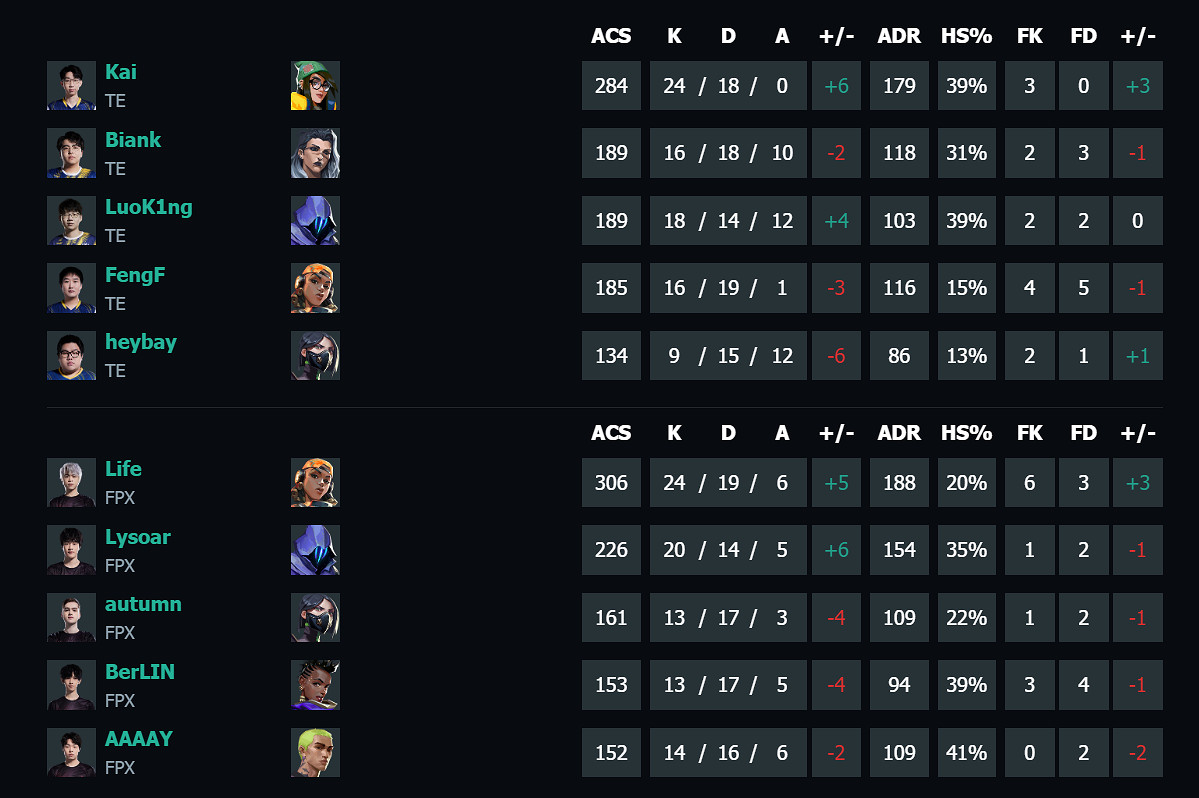Click the agent icon in heybay's row
Viewport: 1199px width, 798px height.
point(315,356)
